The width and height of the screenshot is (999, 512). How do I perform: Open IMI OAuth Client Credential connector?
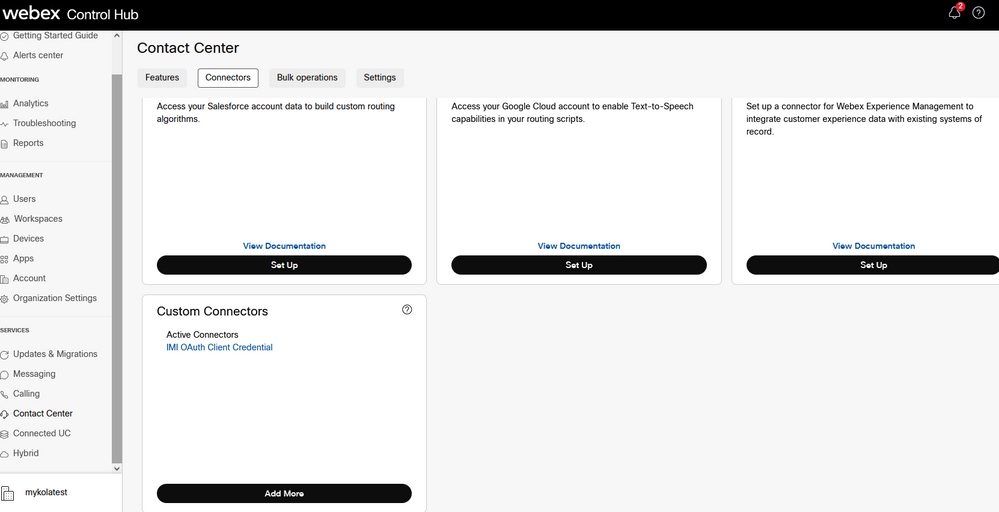coord(219,348)
